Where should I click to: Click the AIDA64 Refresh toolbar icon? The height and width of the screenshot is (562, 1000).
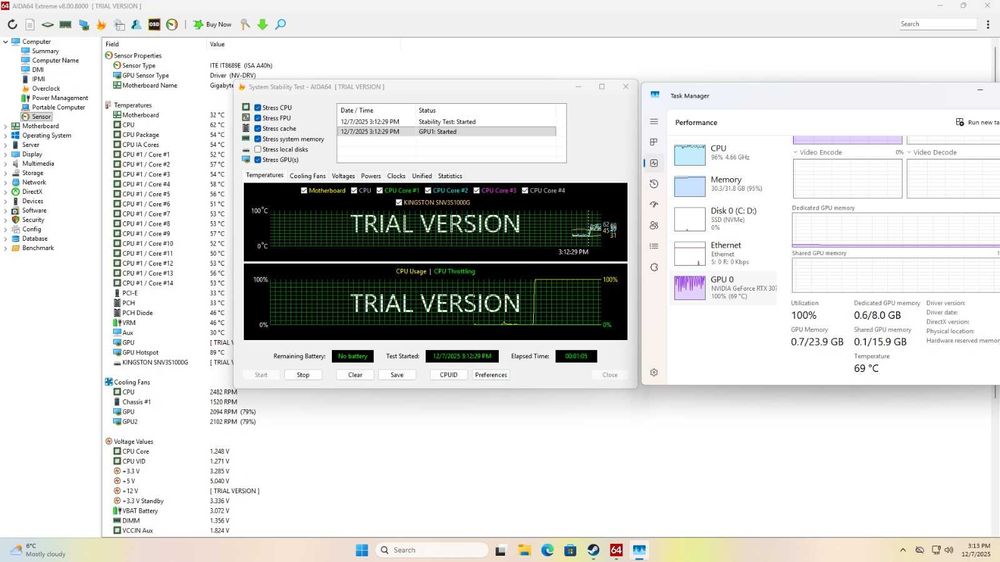coord(12,24)
